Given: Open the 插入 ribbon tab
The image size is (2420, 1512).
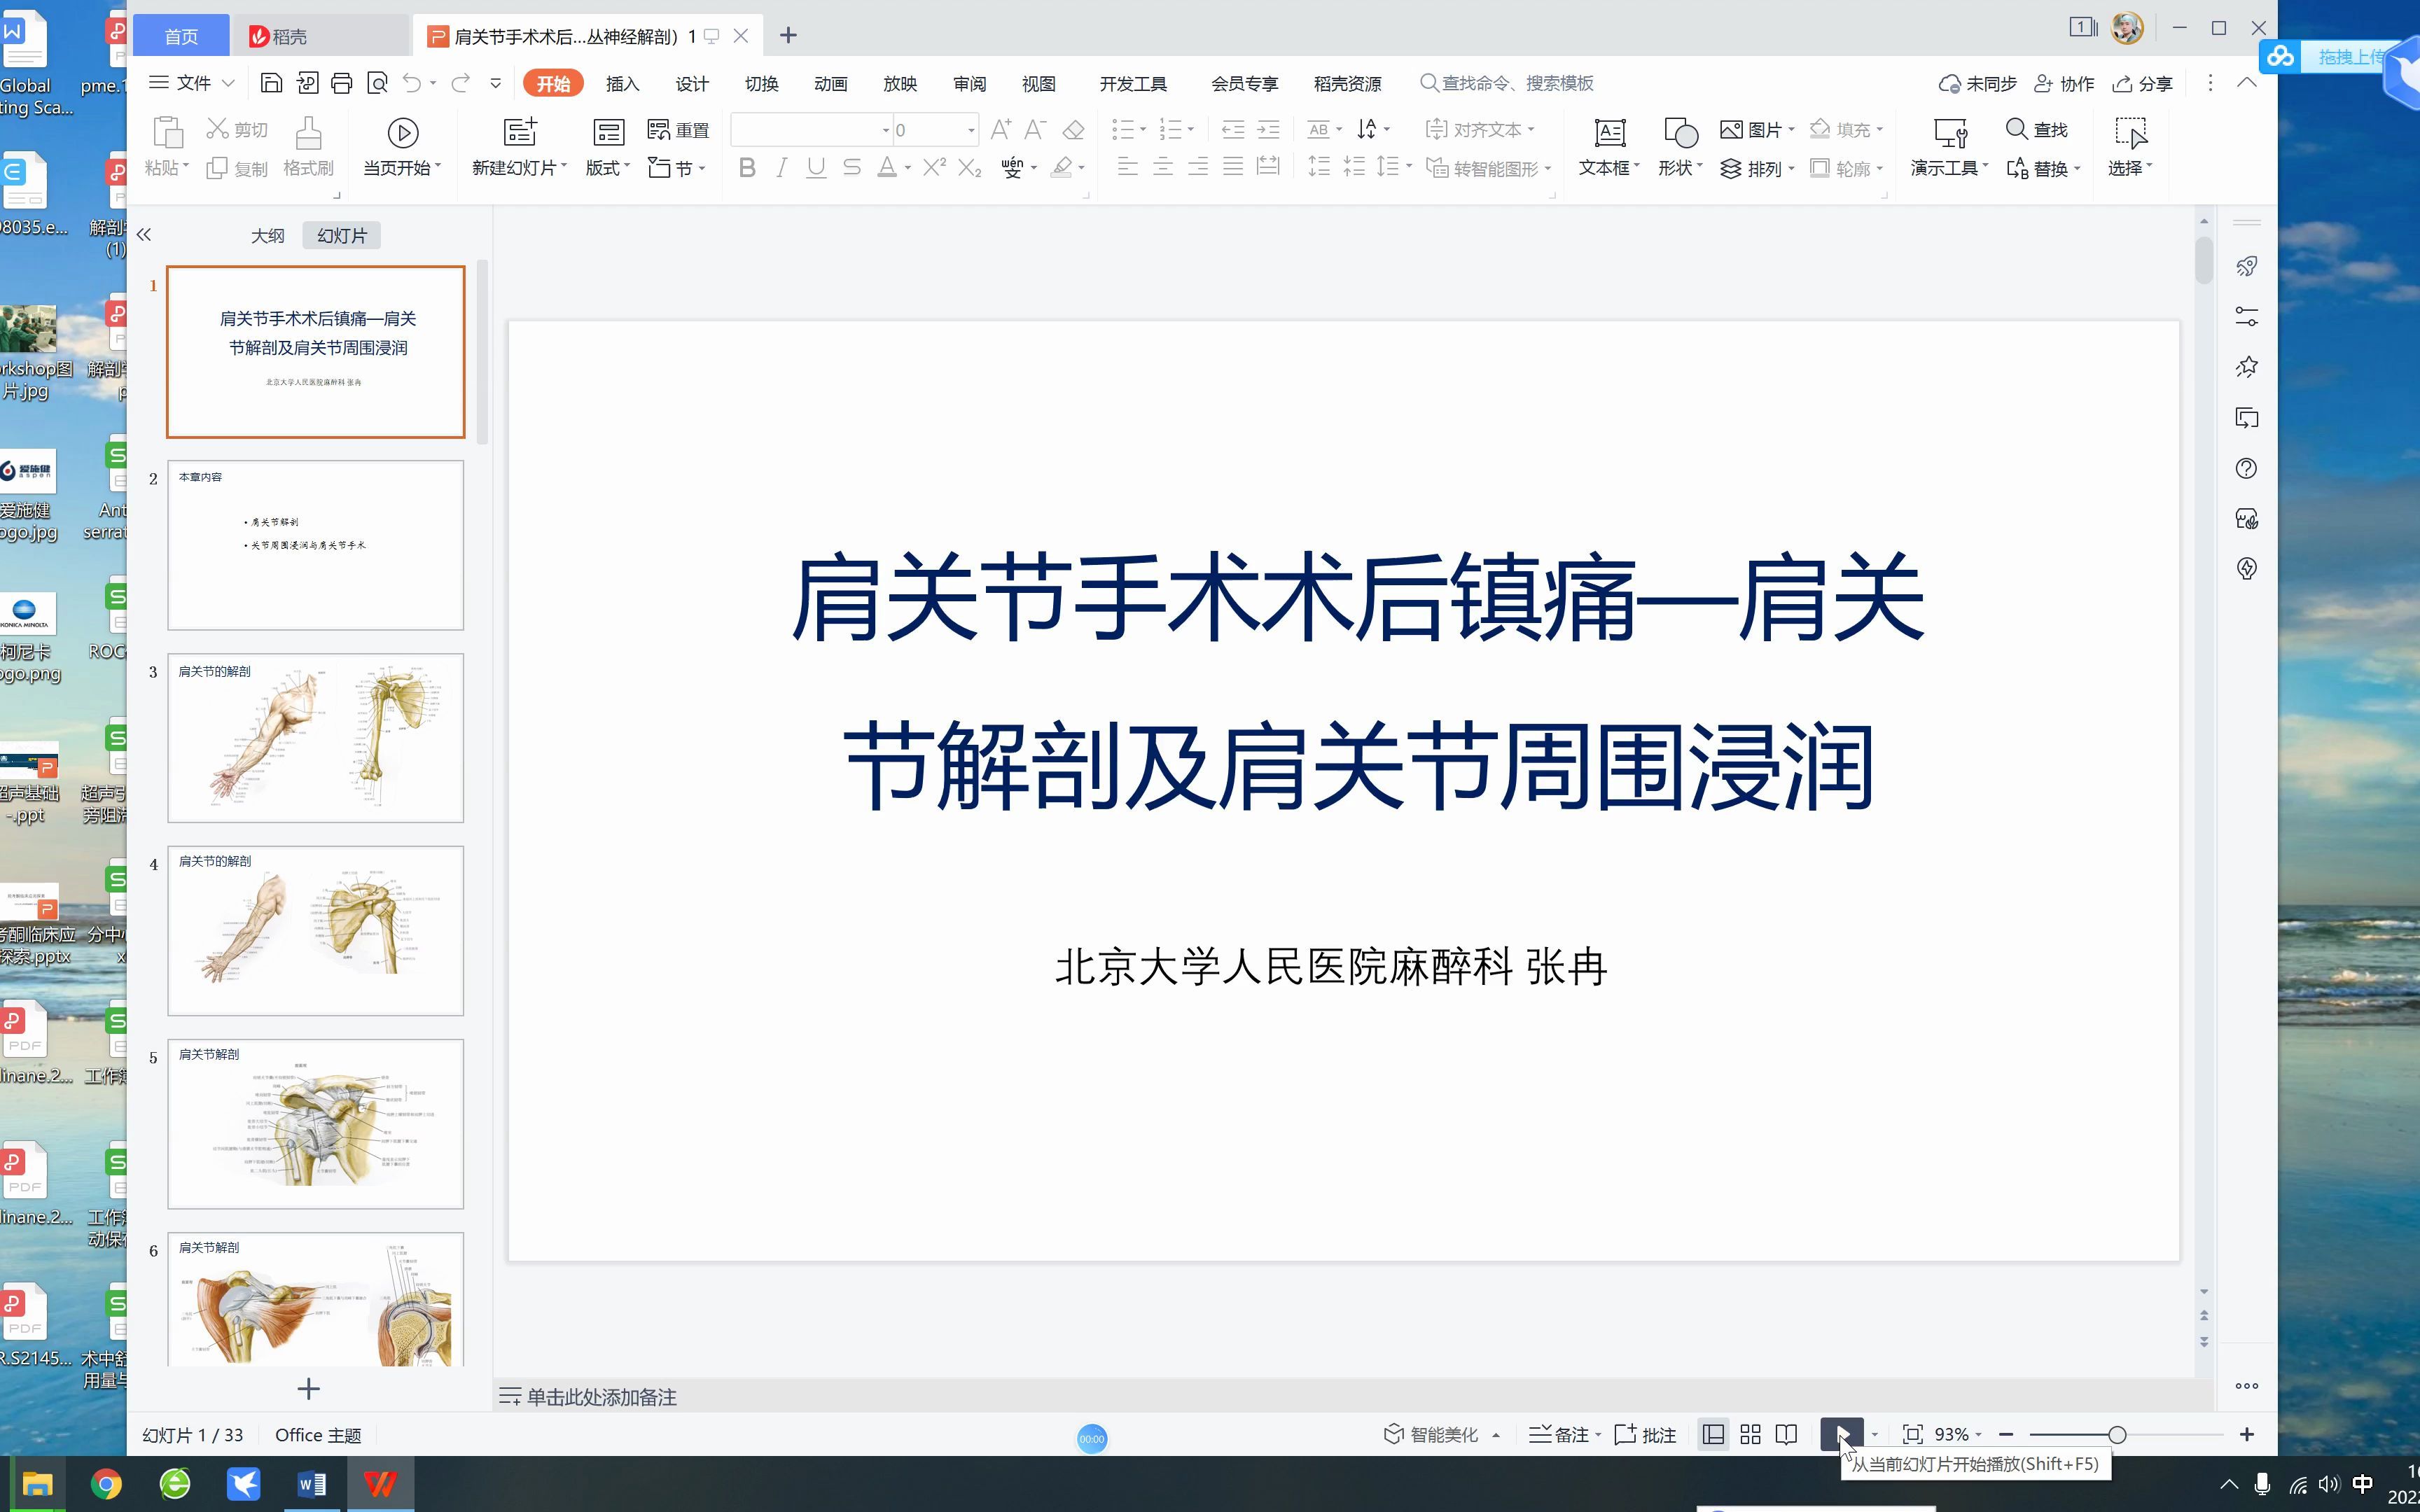Looking at the screenshot, I should (x=622, y=83).
